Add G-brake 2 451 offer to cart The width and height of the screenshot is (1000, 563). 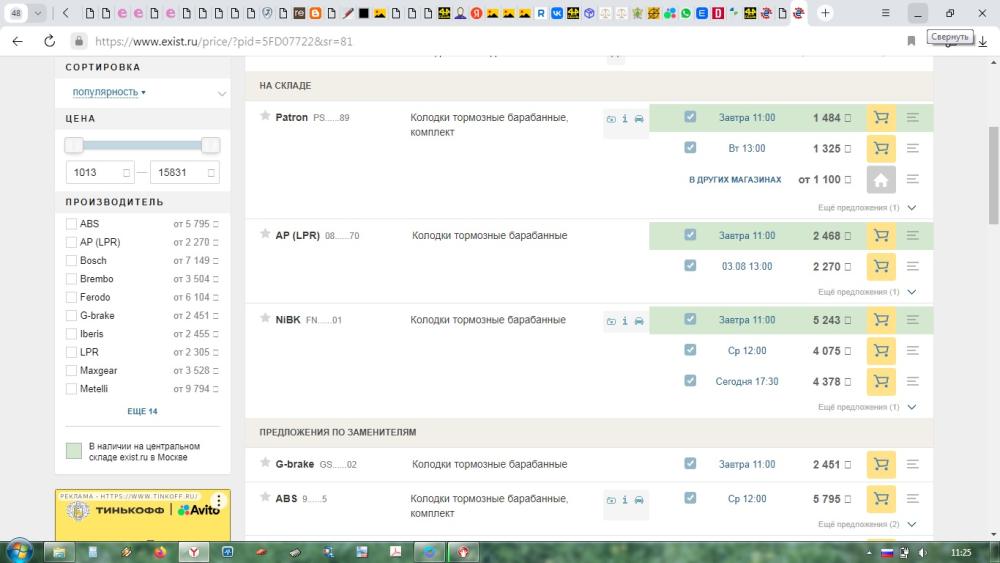point(881,465)
